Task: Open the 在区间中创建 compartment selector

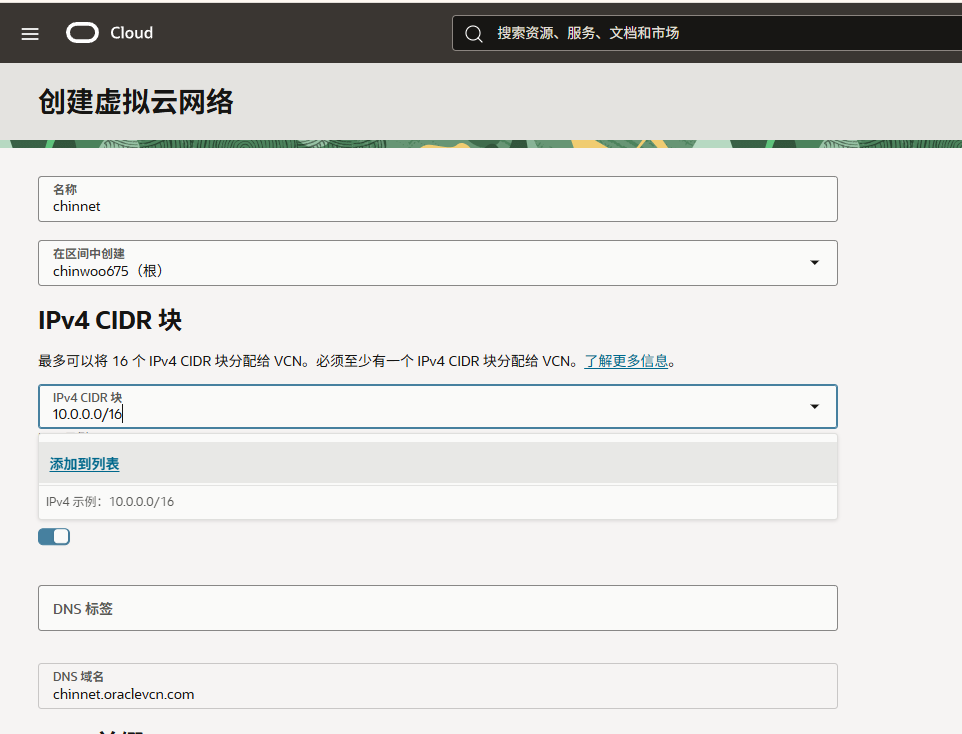Action: pyautogui.click(x=420, y=263)
